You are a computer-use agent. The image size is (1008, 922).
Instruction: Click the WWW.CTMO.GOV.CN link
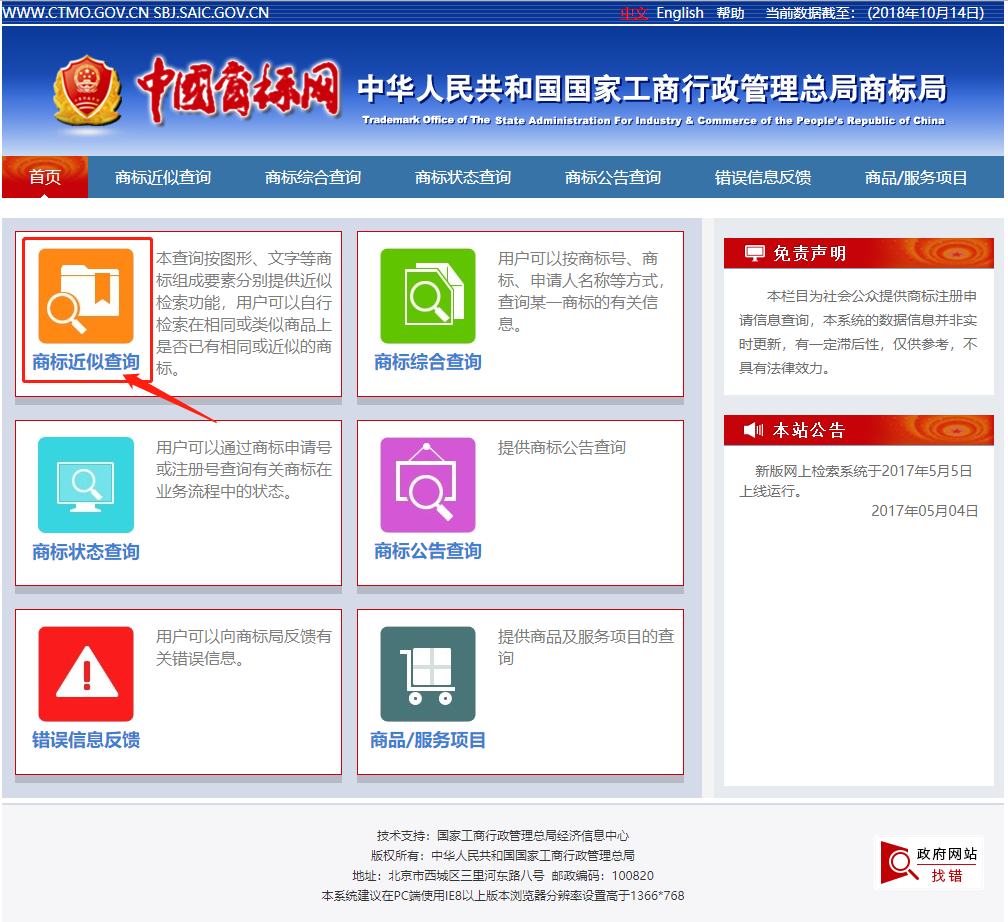[x=77, y=13]
